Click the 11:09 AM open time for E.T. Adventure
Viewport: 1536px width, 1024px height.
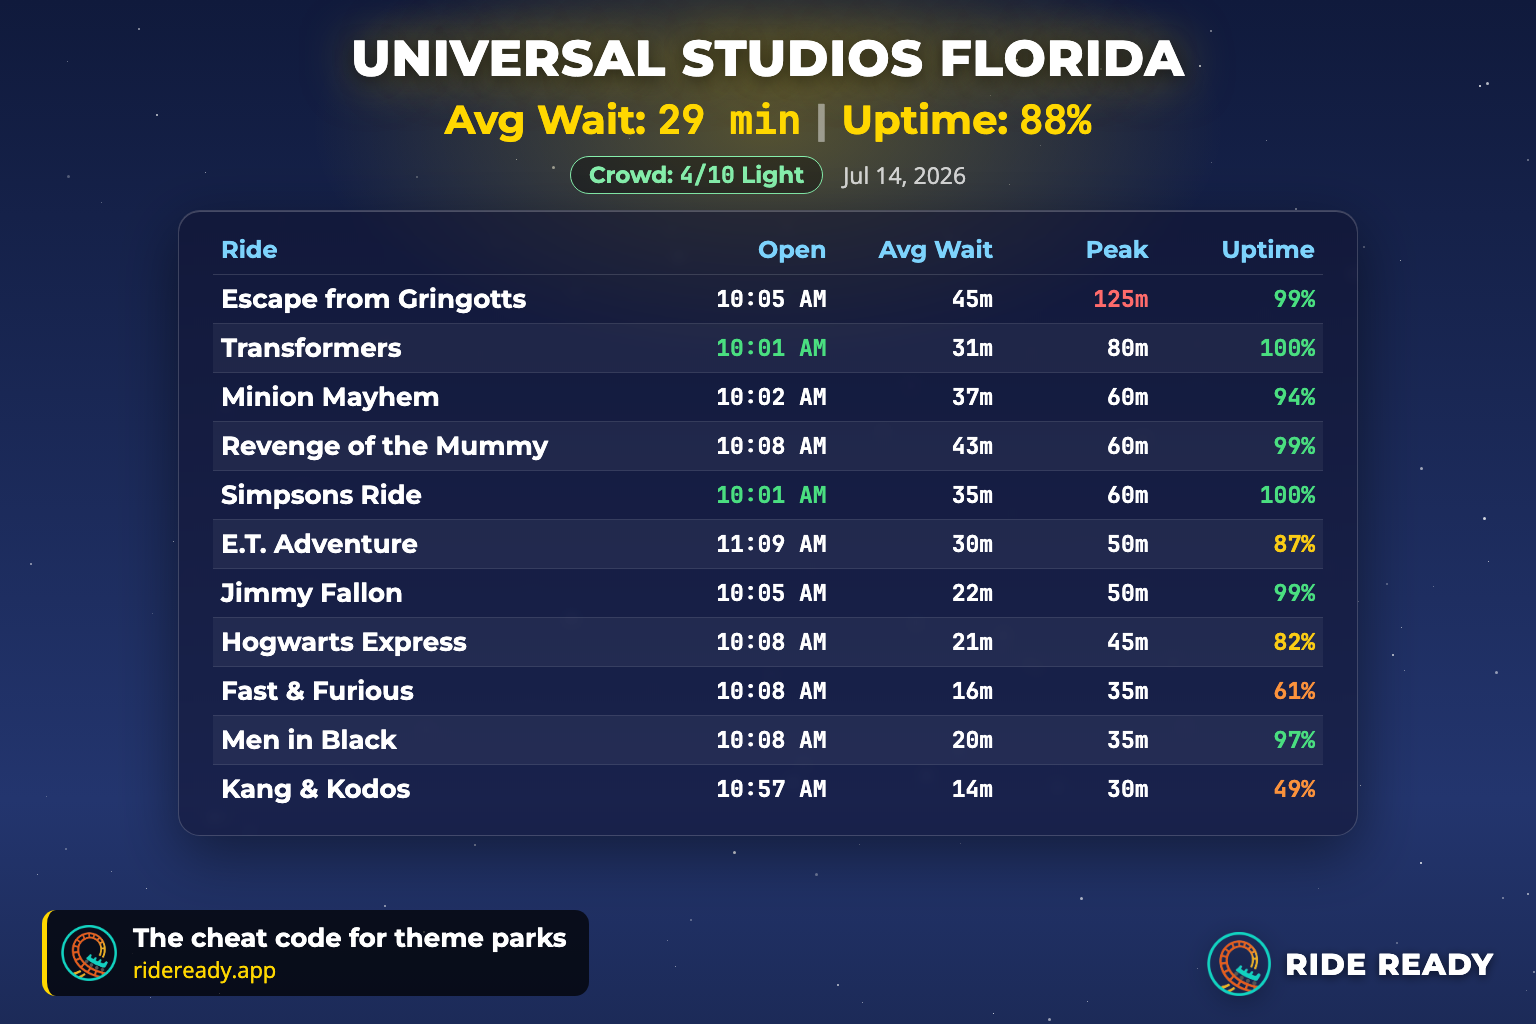[771, 544]
